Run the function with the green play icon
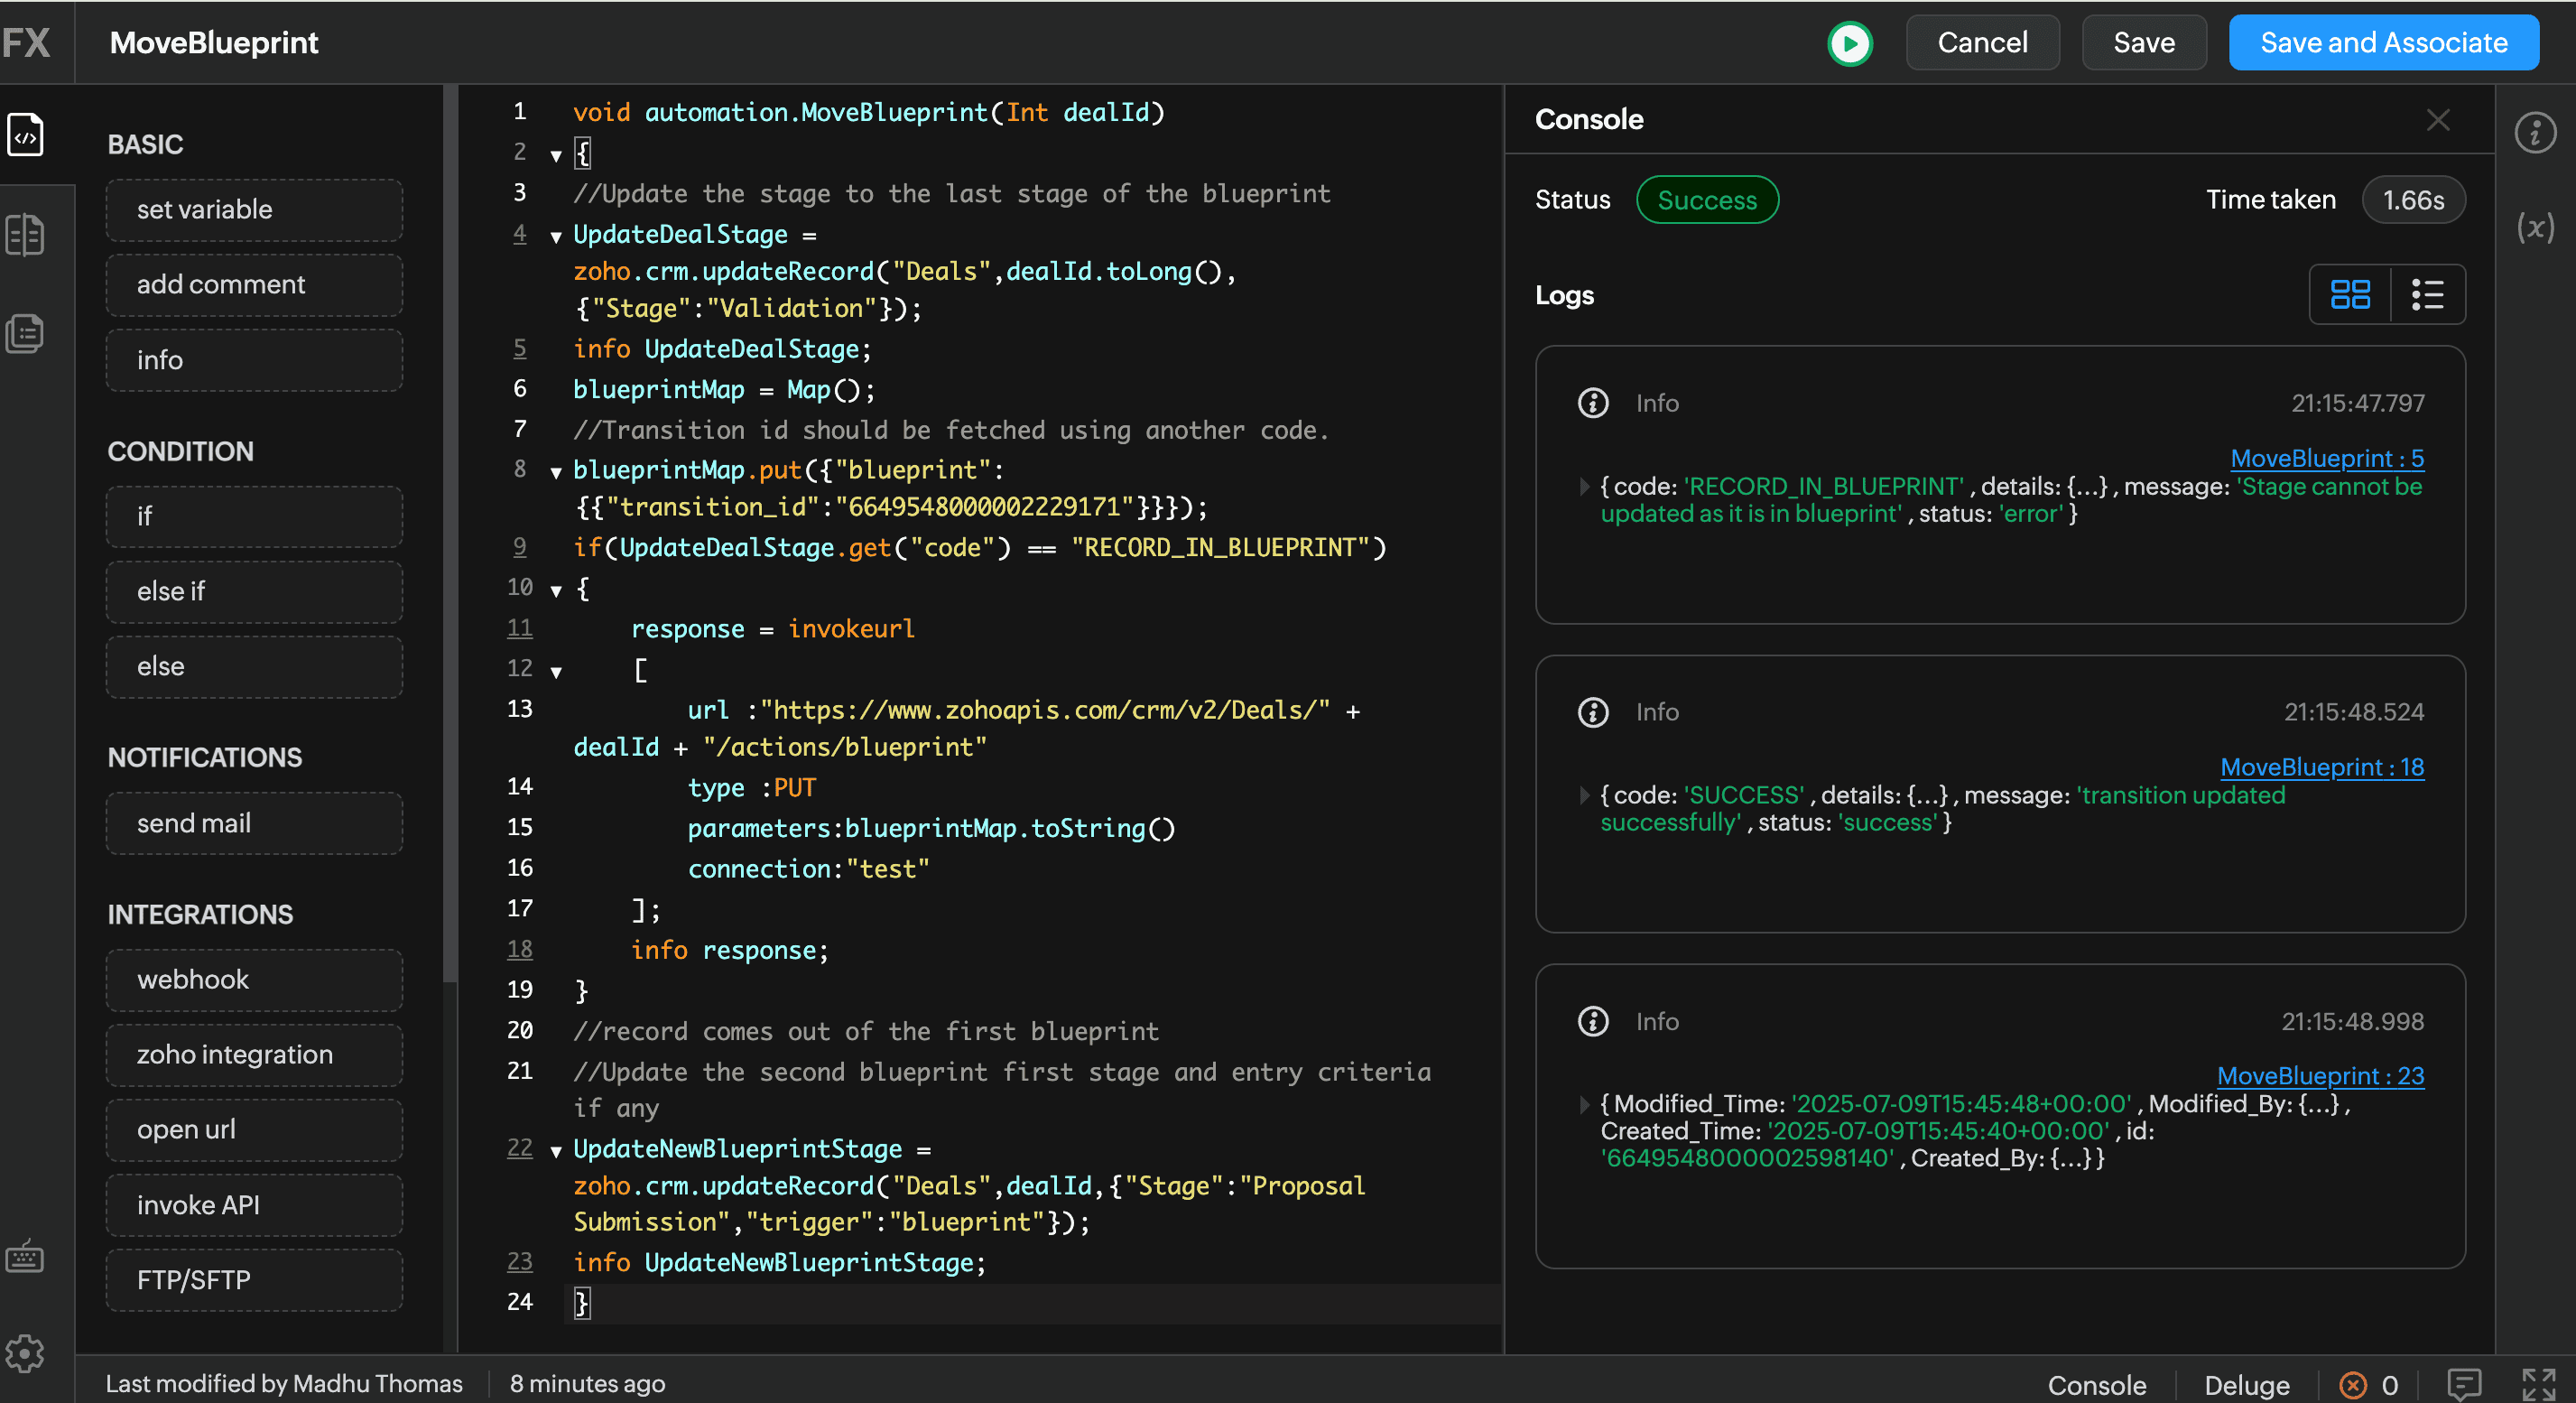This screenshot has height=1403, width=2576. (1849, 43)
